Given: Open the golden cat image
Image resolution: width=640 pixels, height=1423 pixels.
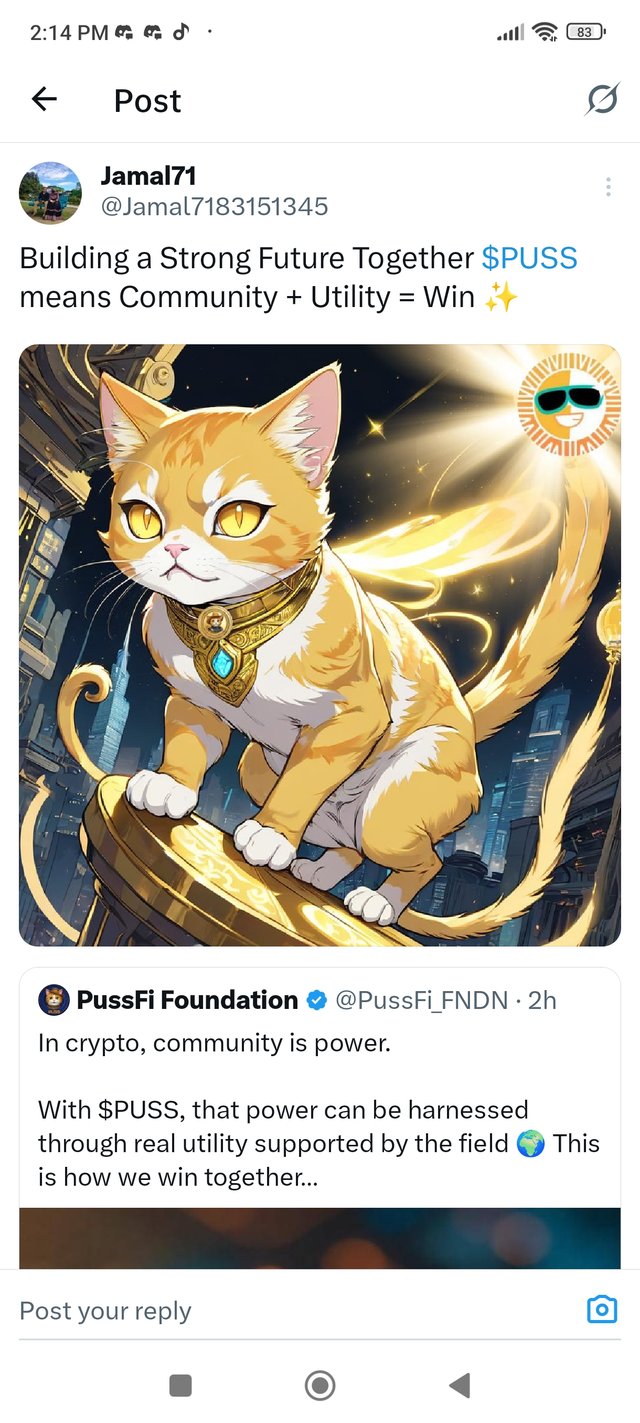Looking at the screenshot, I should point(320,645).
